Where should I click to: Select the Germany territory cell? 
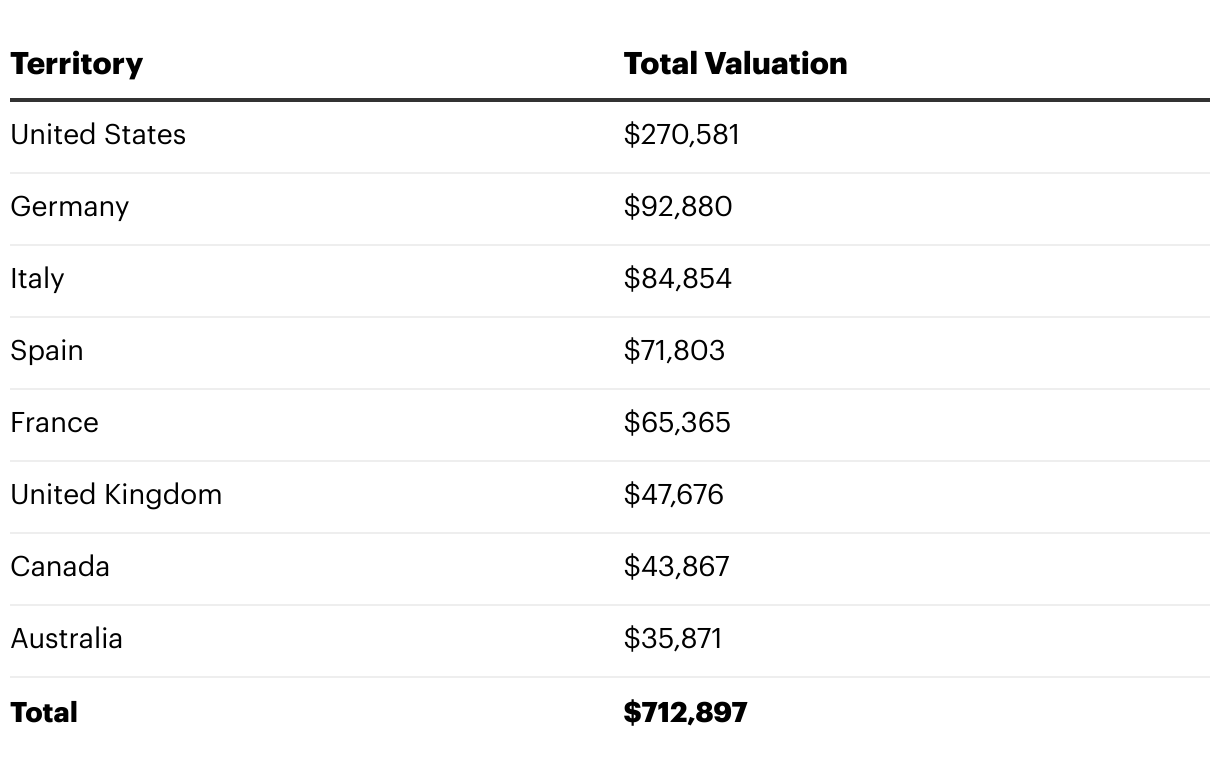[x=70, y=207]
